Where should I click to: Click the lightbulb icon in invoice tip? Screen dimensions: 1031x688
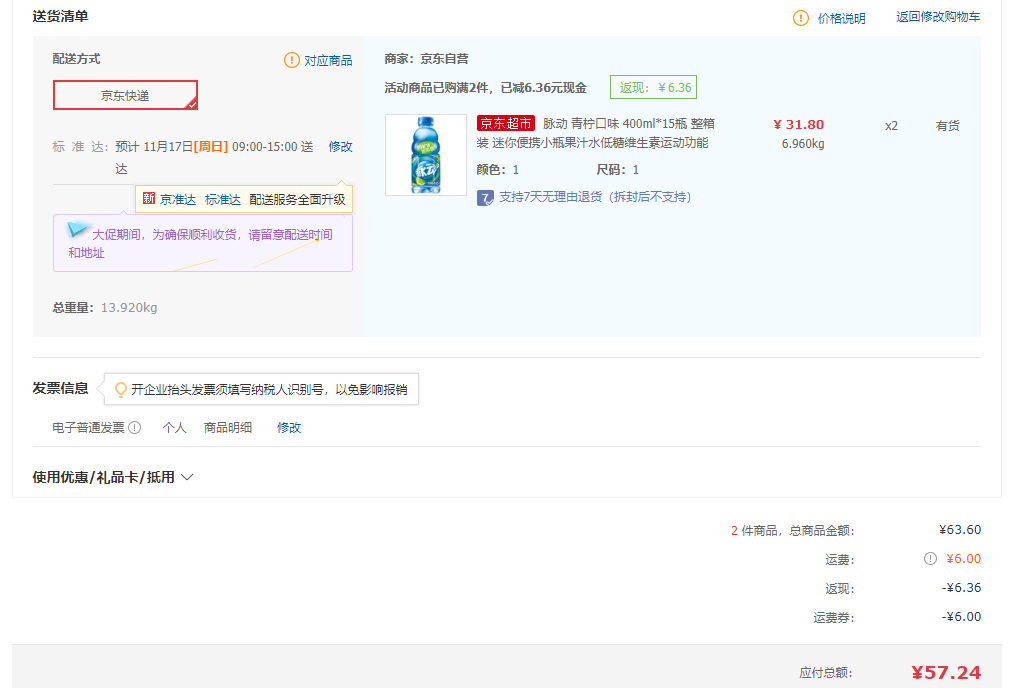tap(121, 389)
